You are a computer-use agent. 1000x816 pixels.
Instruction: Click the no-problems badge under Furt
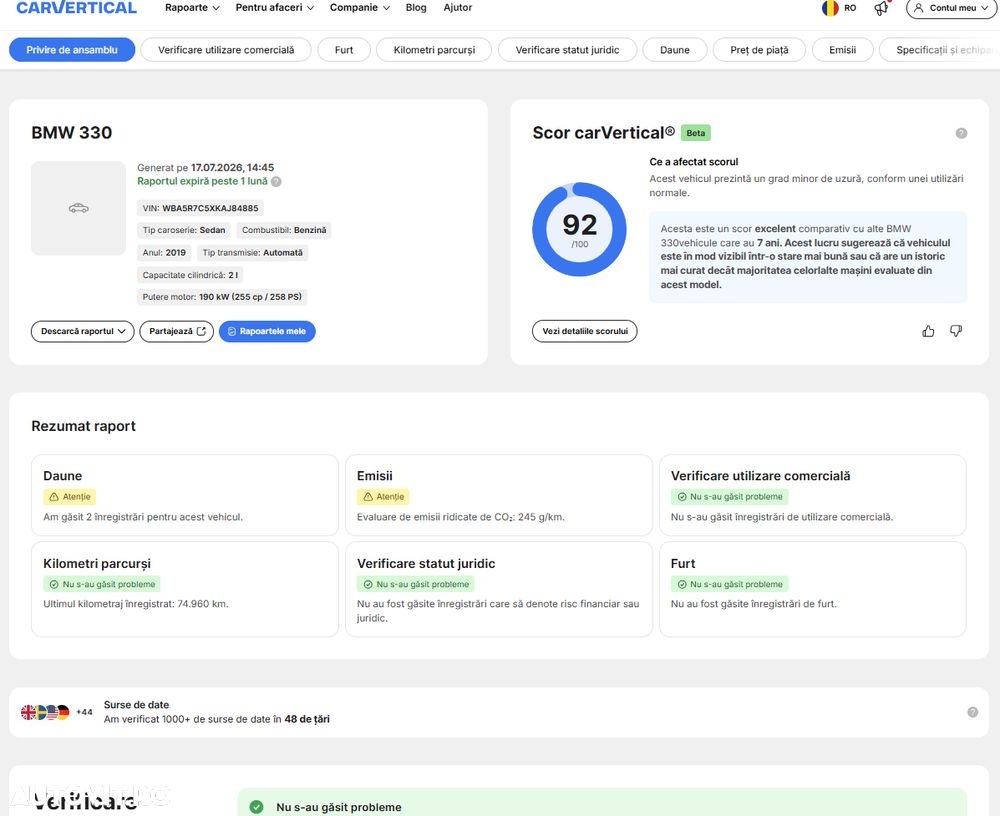[x=730, y=584]
